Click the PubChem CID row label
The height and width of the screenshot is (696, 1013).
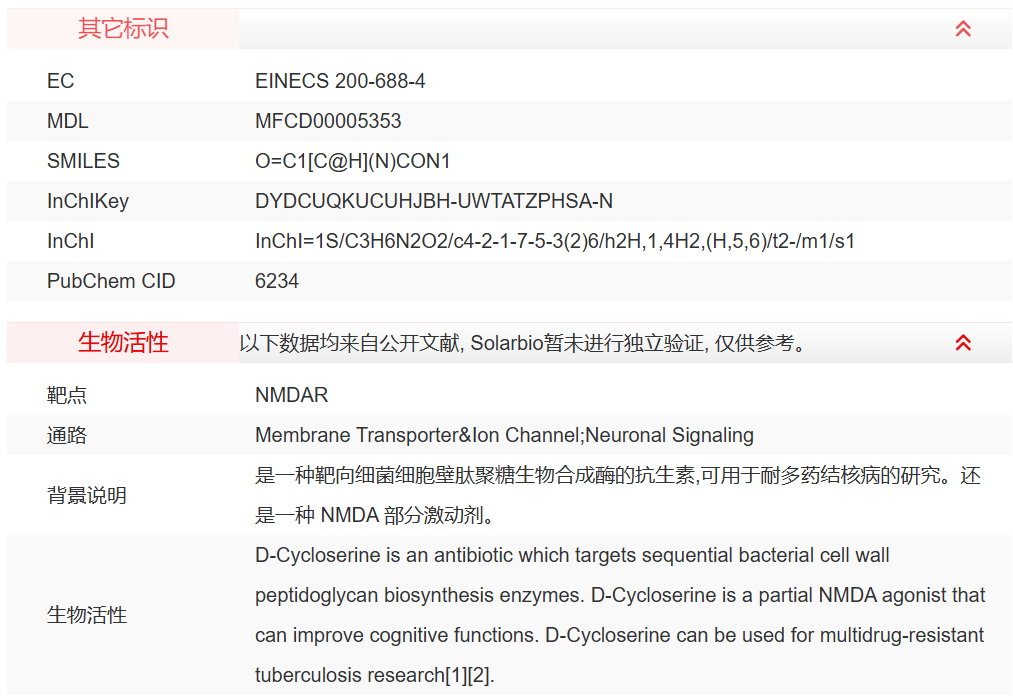click(x=111, y=281)
